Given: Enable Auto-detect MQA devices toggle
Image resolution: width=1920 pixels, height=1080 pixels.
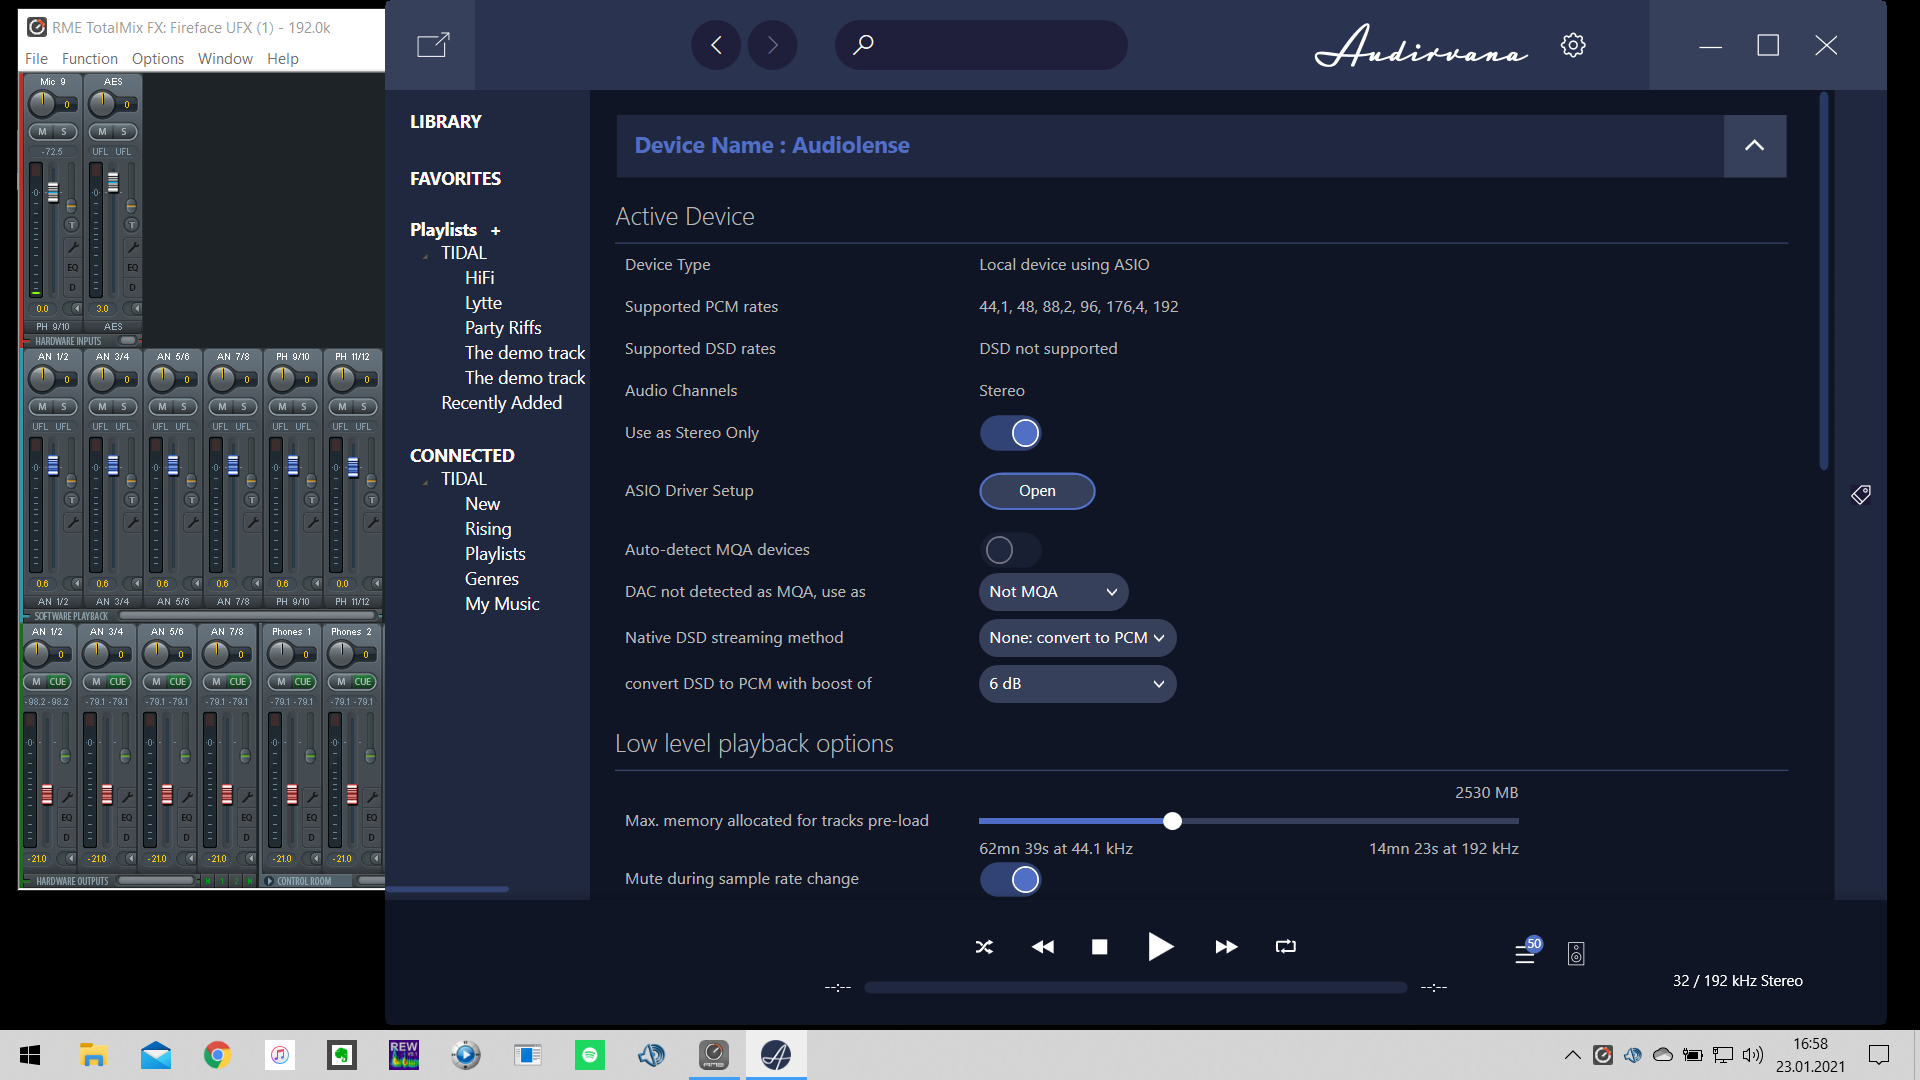Looking at the screenshot, I should (x=1011, y=550).
